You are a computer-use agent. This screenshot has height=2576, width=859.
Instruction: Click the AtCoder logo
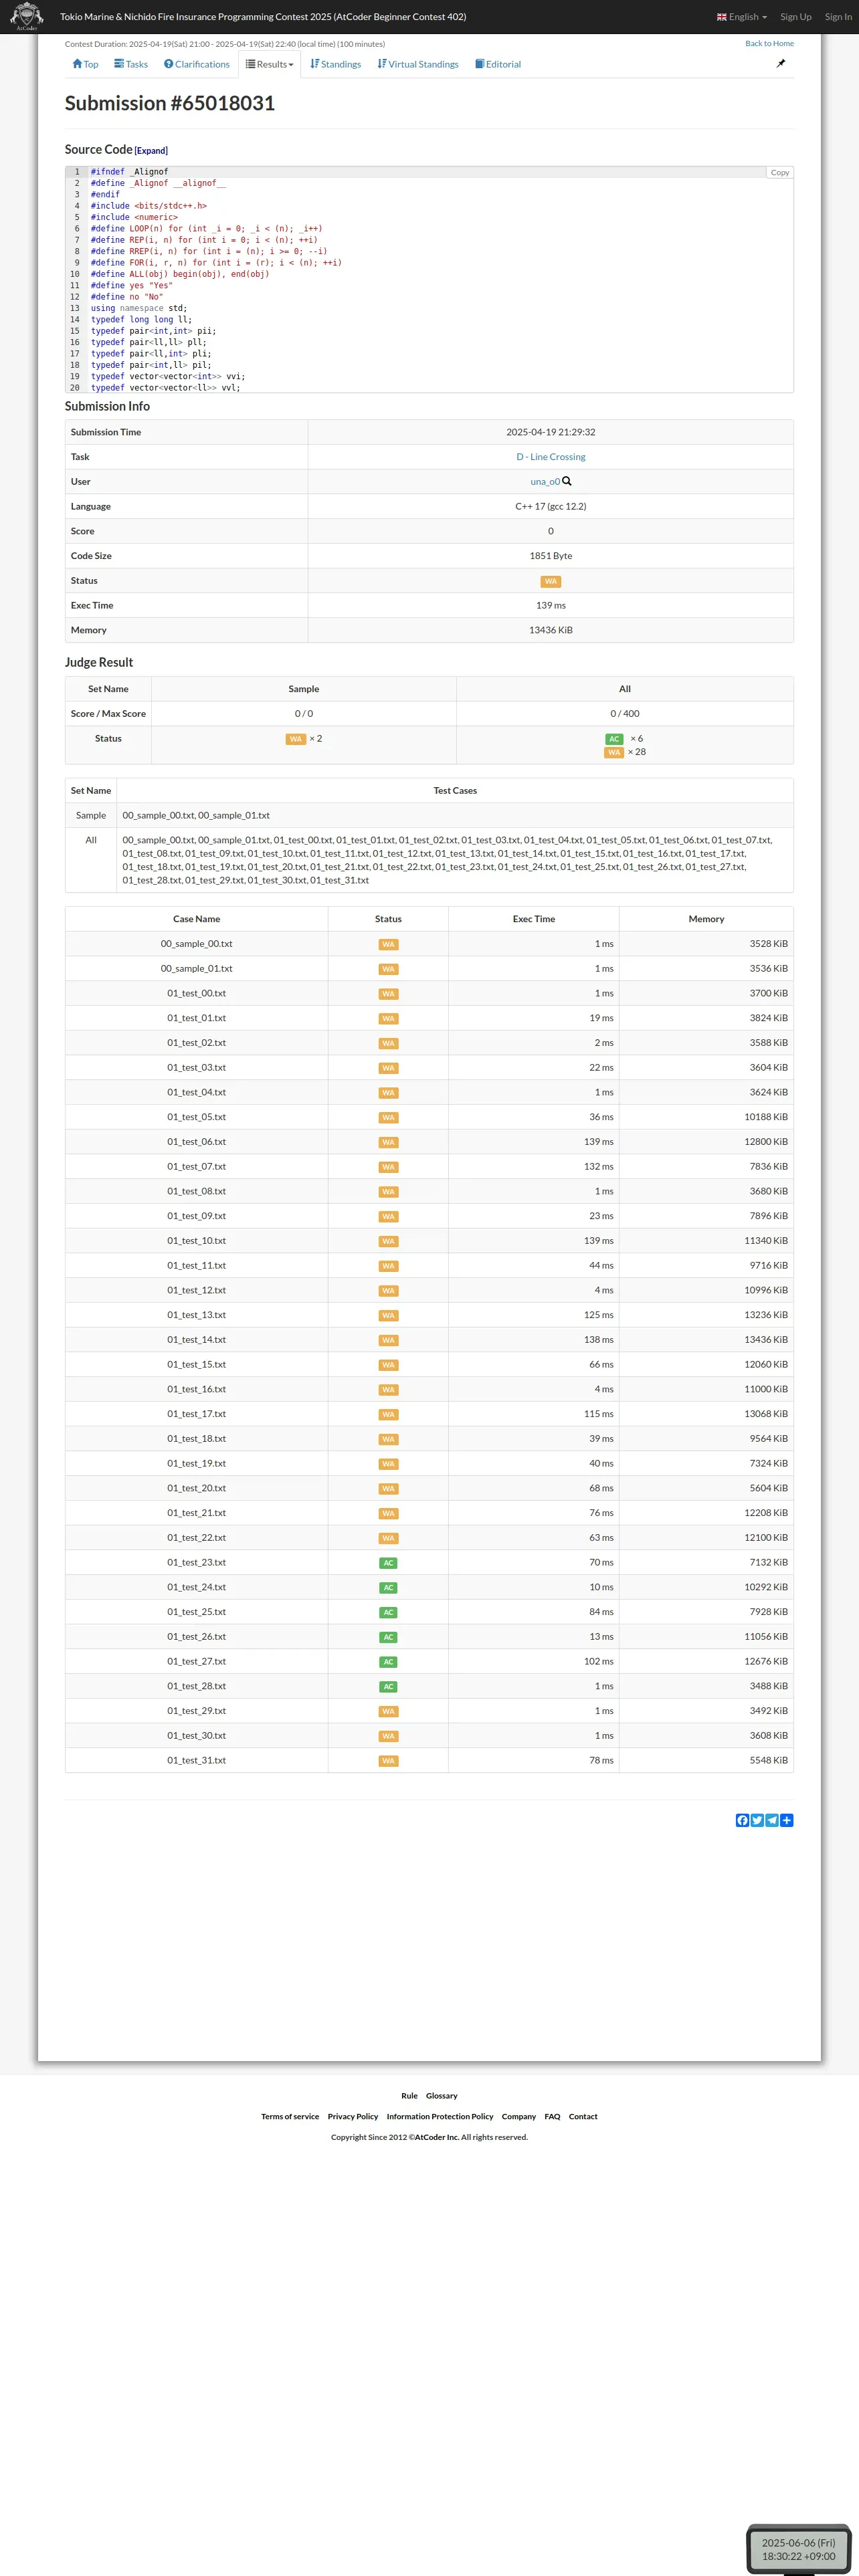coord(26,16)
